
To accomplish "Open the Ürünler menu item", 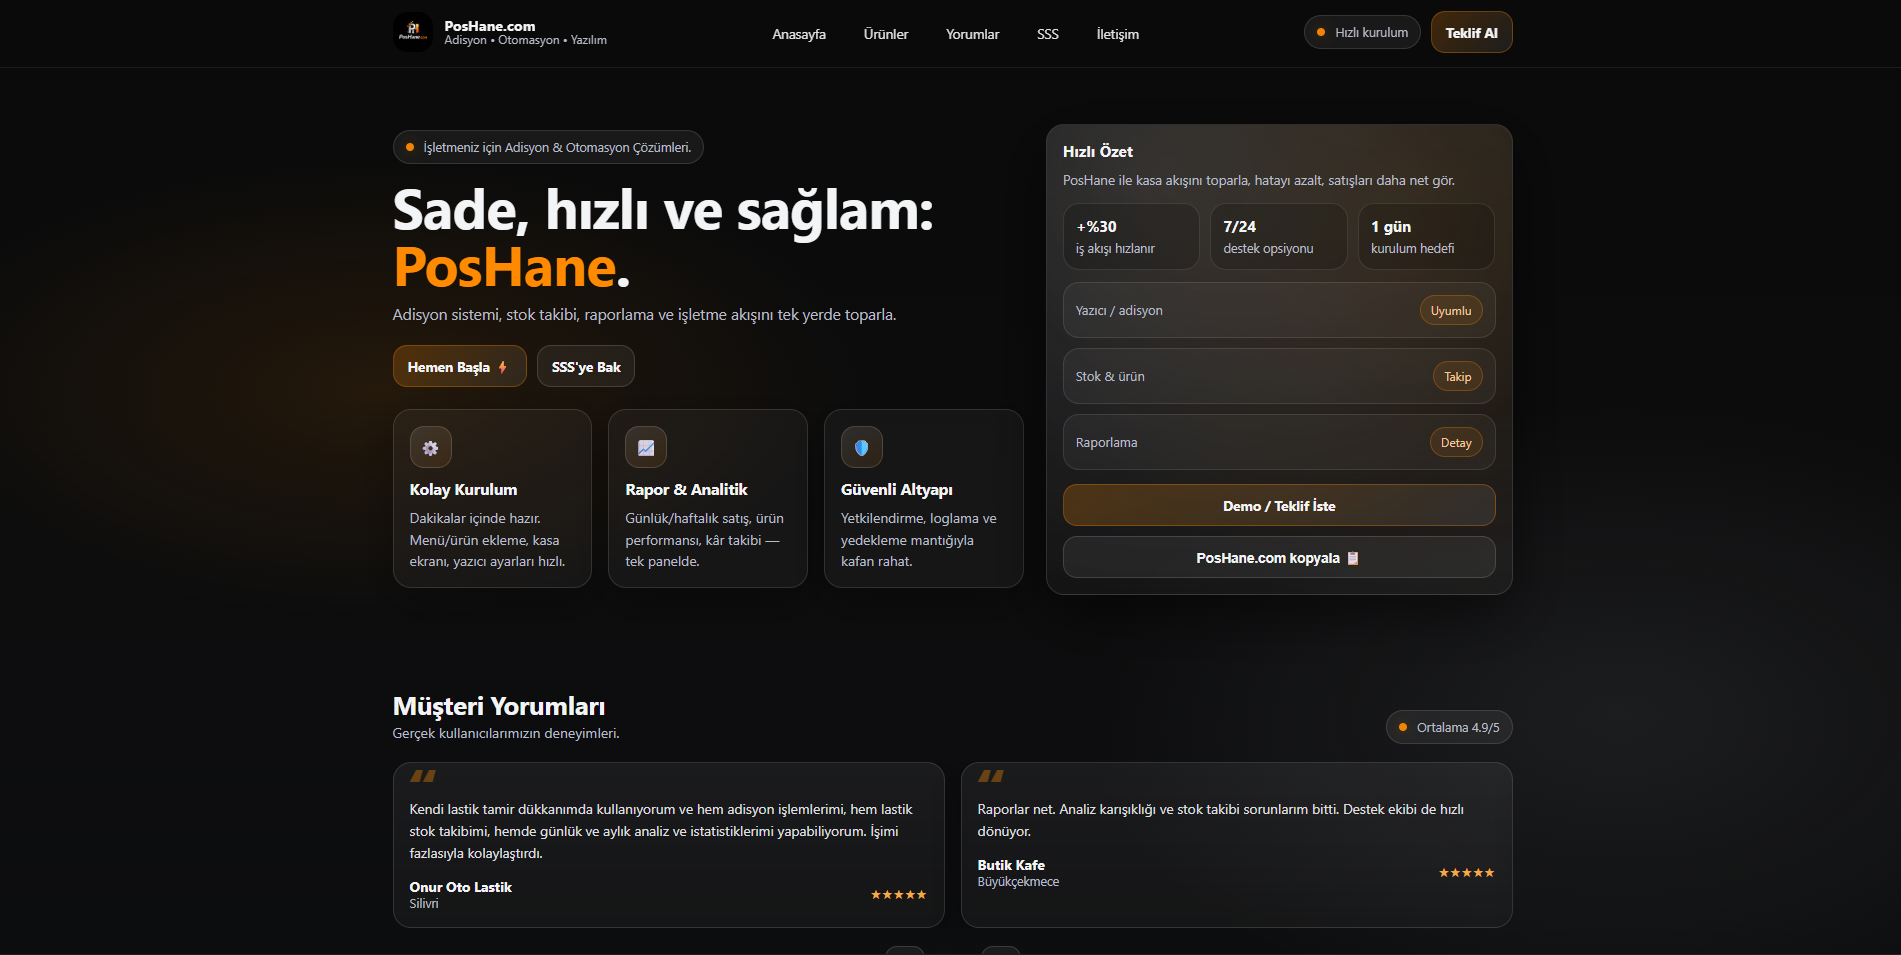I will [x=885, y=33].
